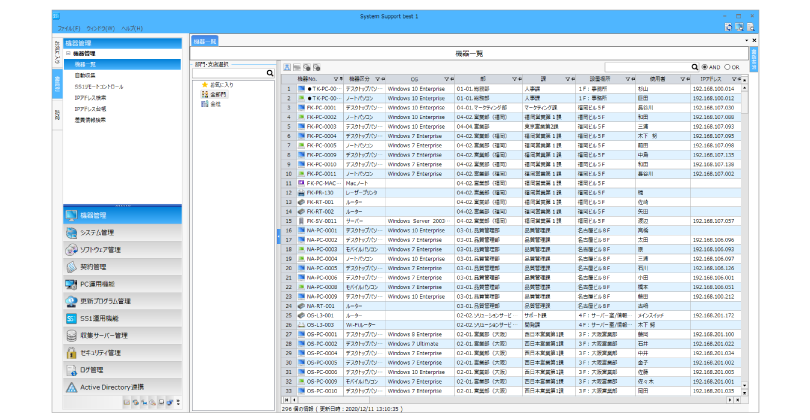Click the 更新プログラム管理 cloud icon
The image size is (810, 420).
[x=71, y=301]
